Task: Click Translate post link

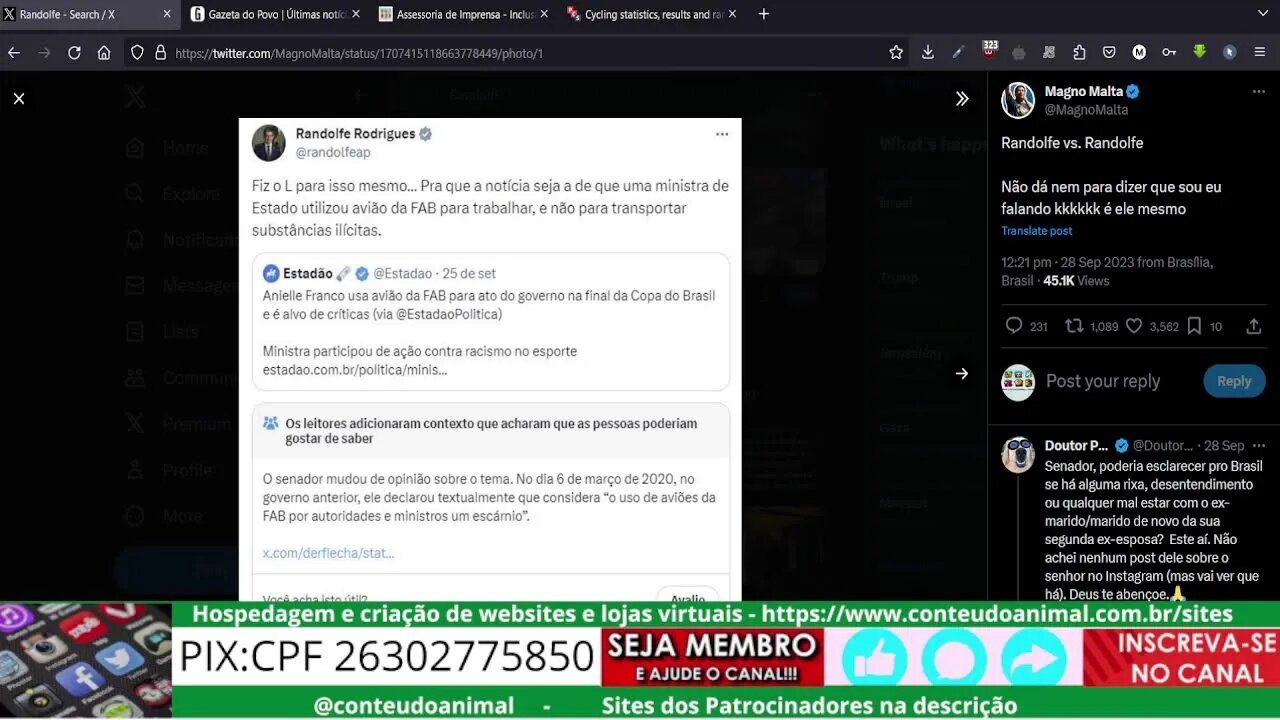Action: pyautogui.click(x=1037, y=231)
